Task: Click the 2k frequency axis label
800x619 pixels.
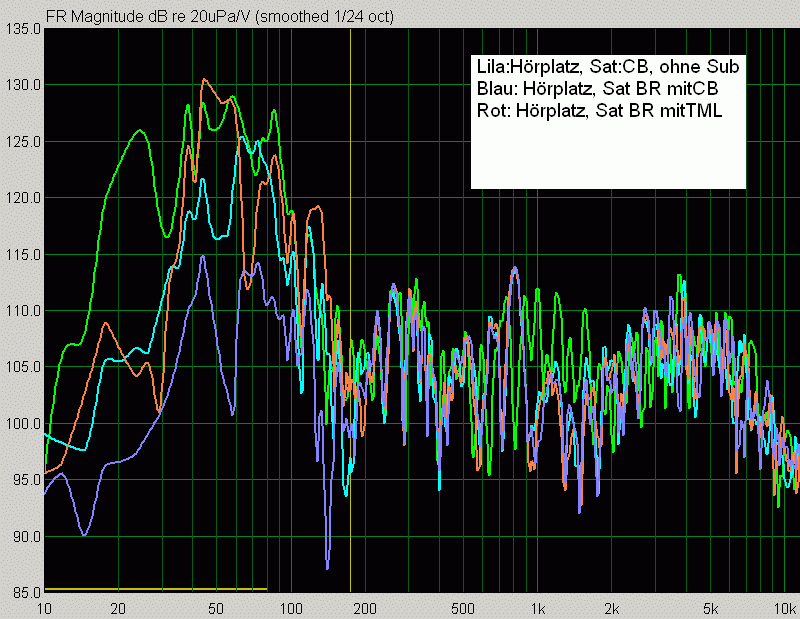Action: coord(612,608)
